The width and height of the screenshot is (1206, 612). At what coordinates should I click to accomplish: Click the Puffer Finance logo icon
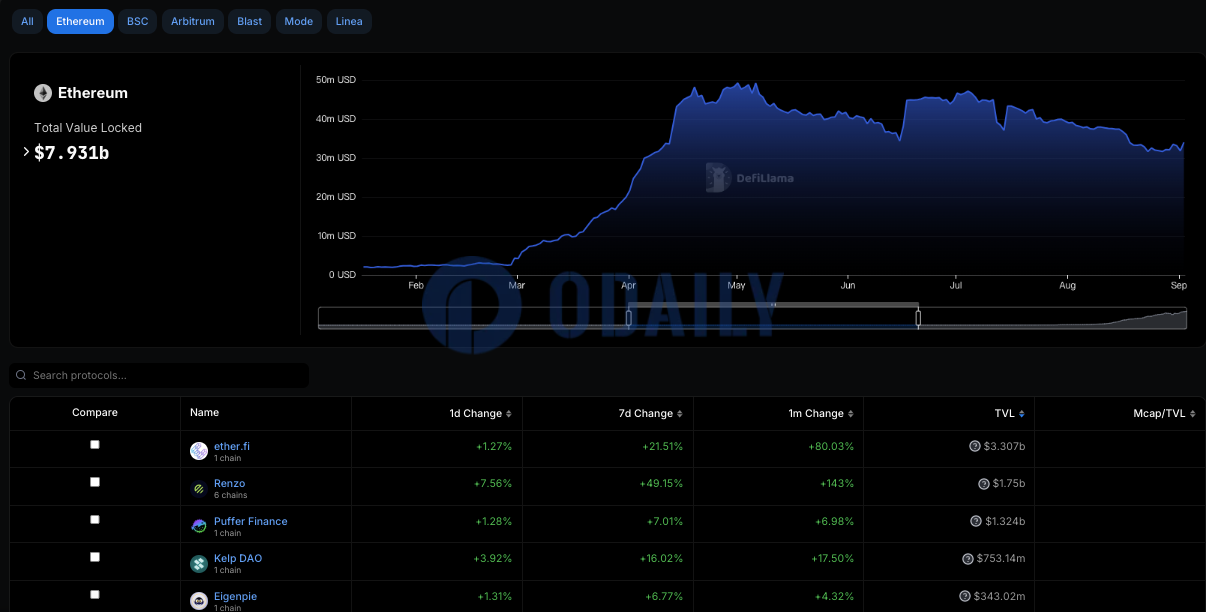(199, 526)
